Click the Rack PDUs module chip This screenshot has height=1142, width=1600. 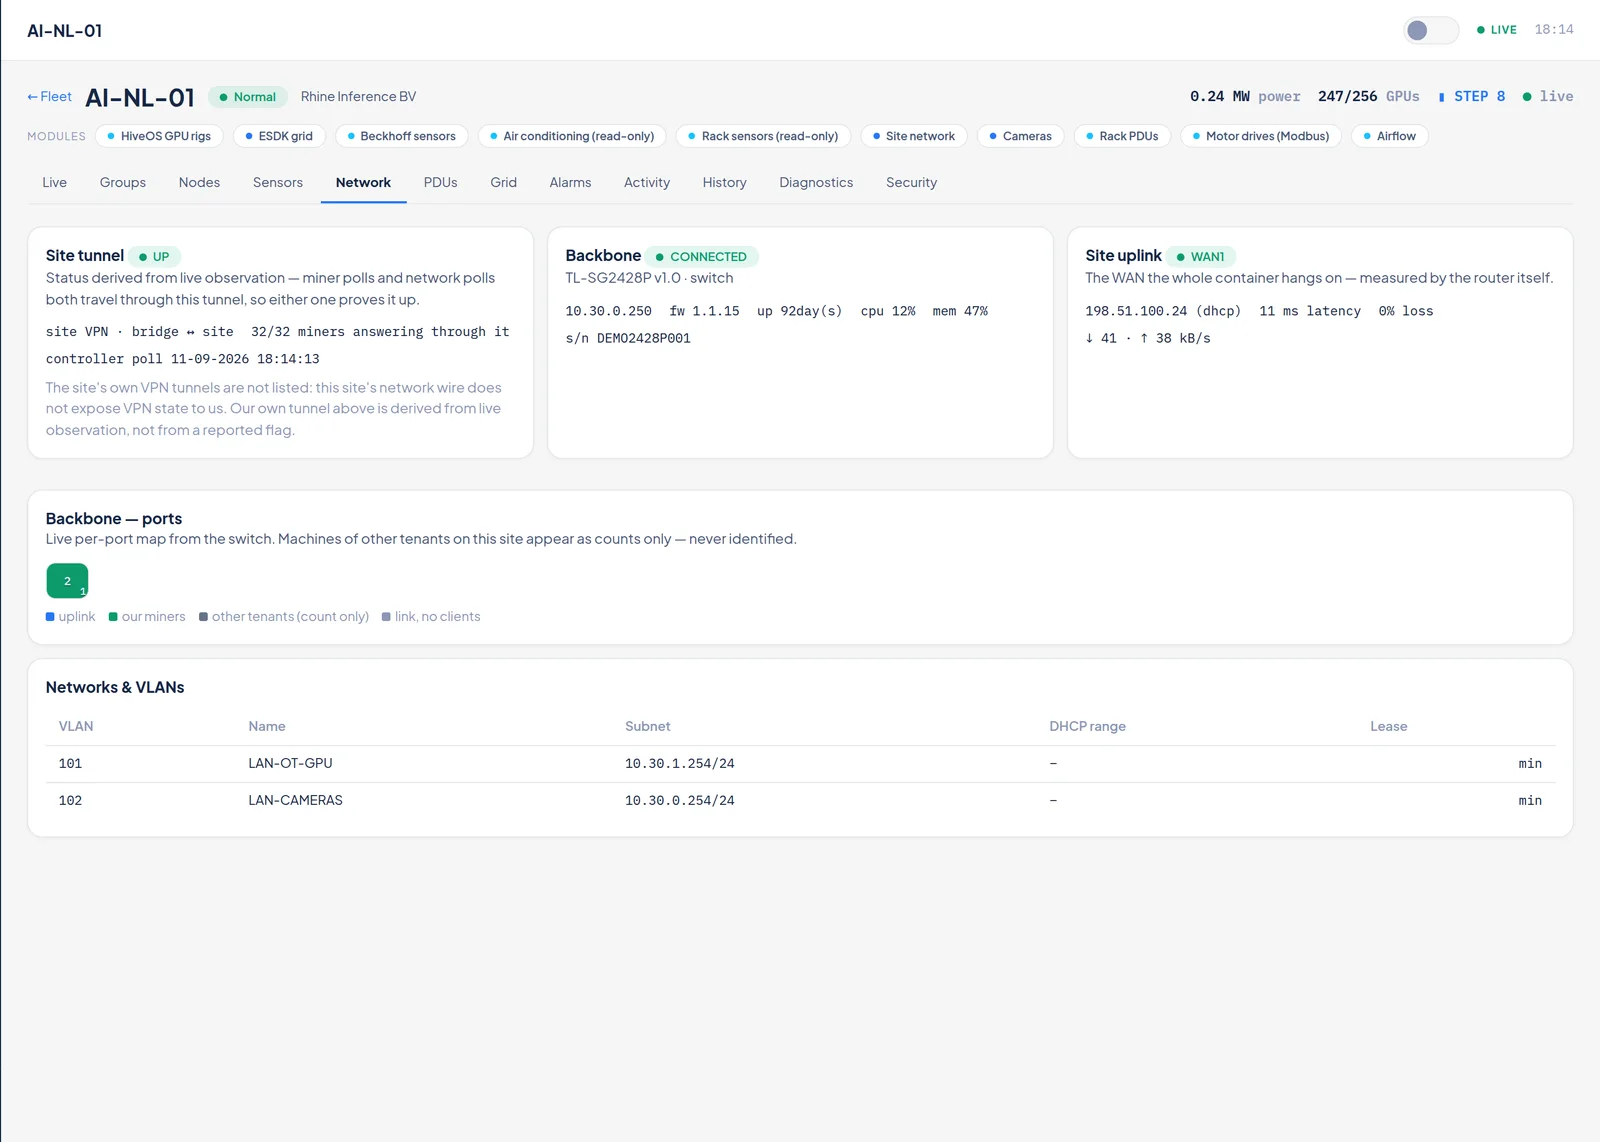pyautogui.click(x=1122, y=136)
